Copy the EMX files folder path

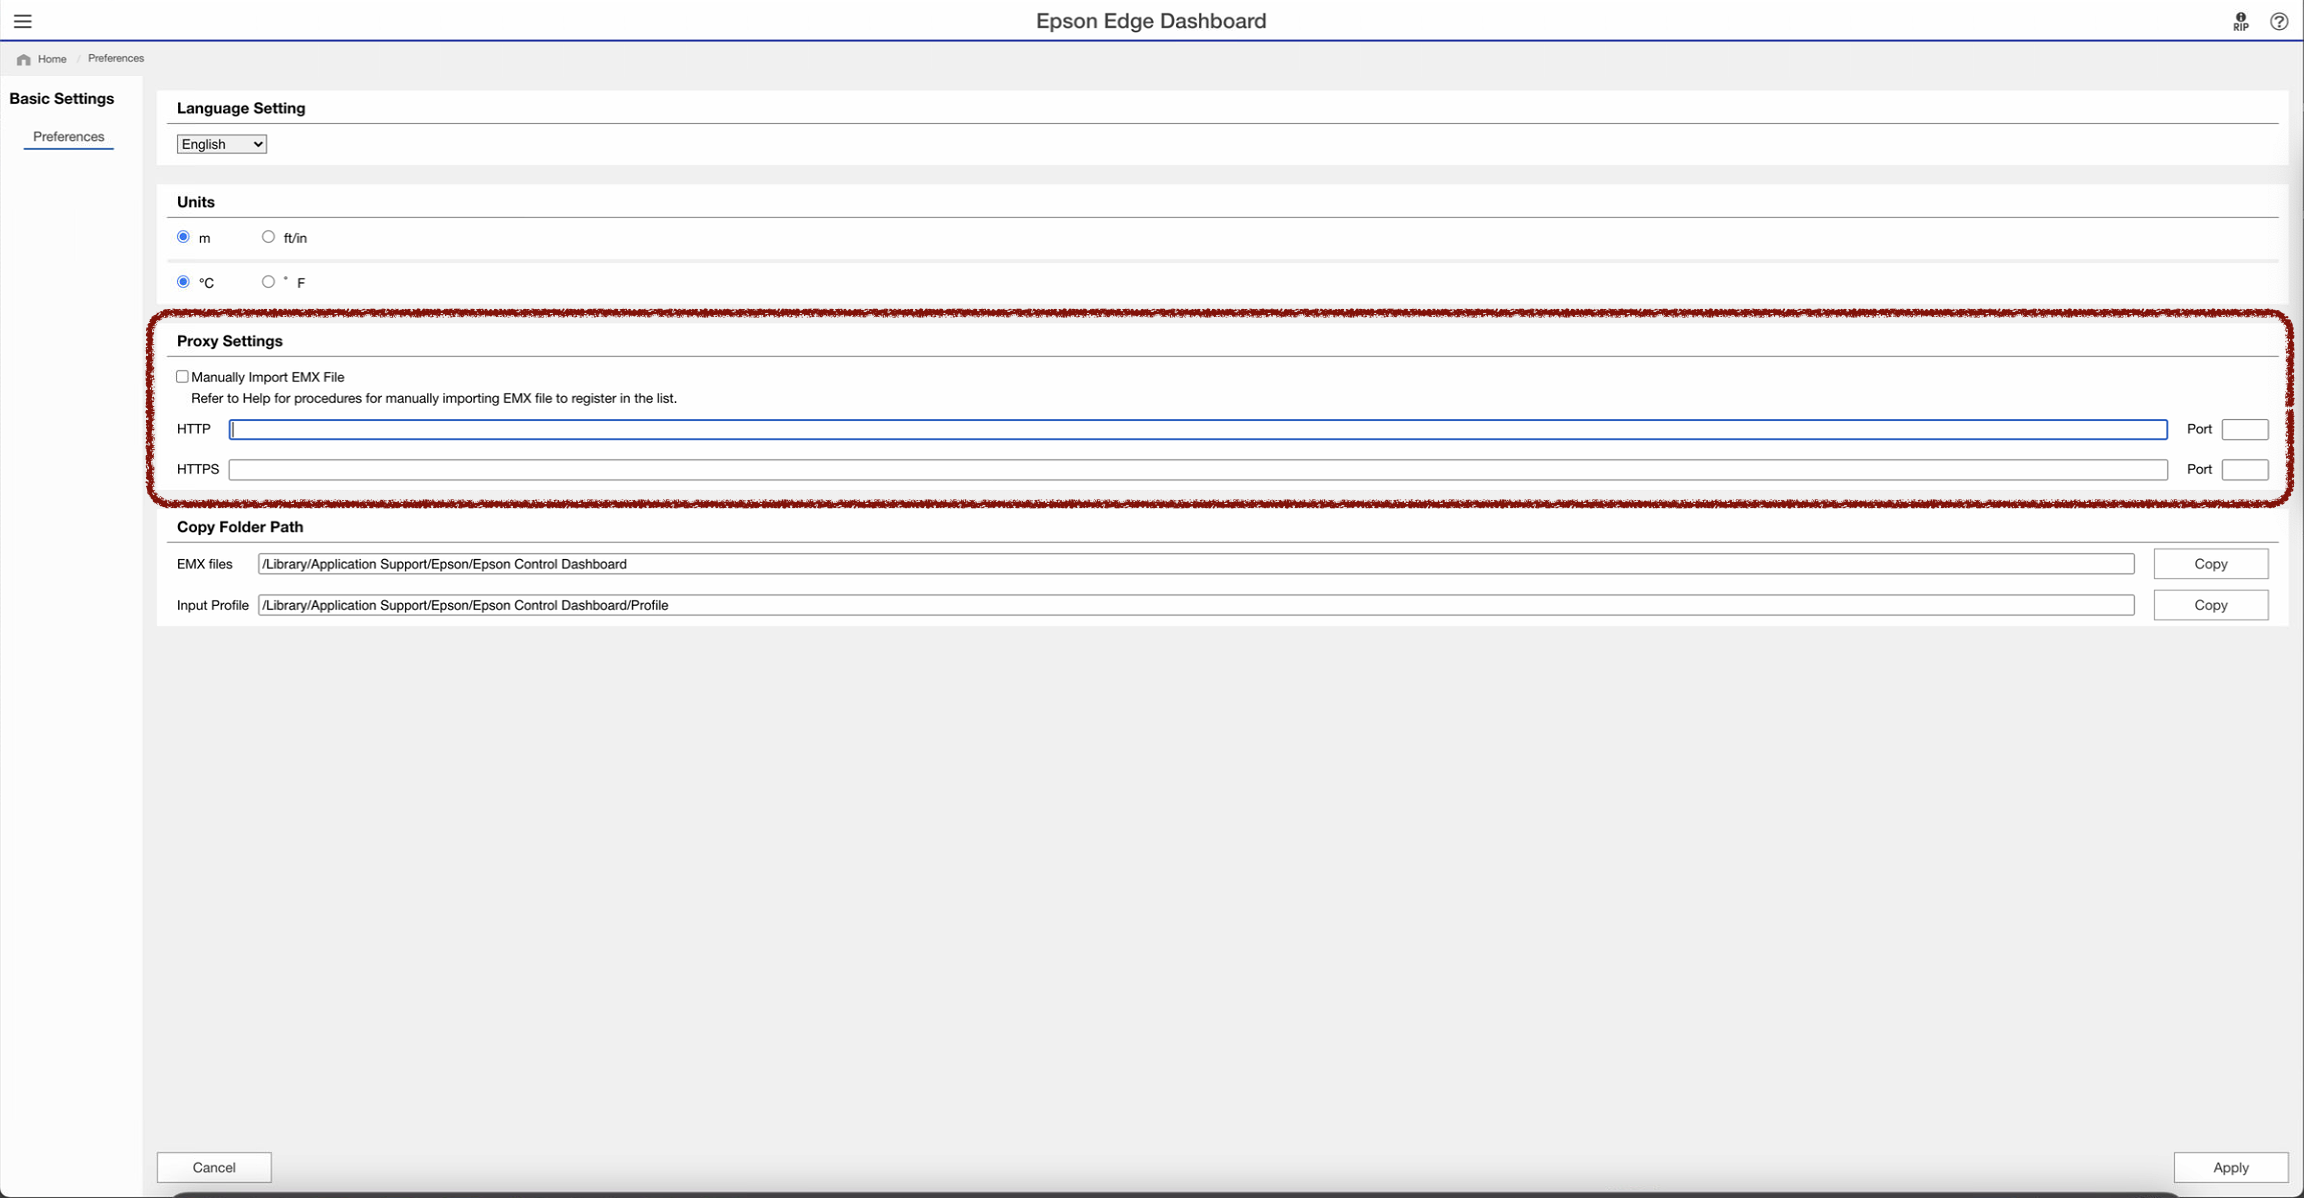2210,564
